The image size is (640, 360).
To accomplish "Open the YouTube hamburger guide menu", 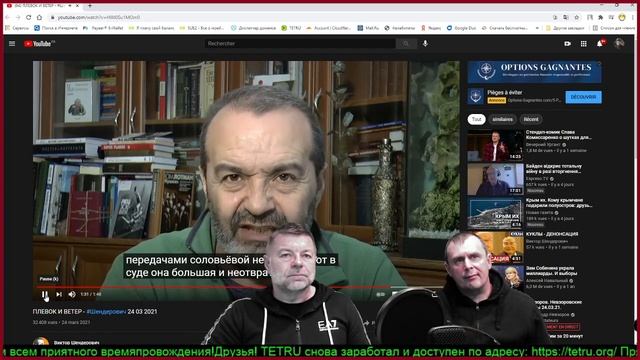I will tap(12, 43).
